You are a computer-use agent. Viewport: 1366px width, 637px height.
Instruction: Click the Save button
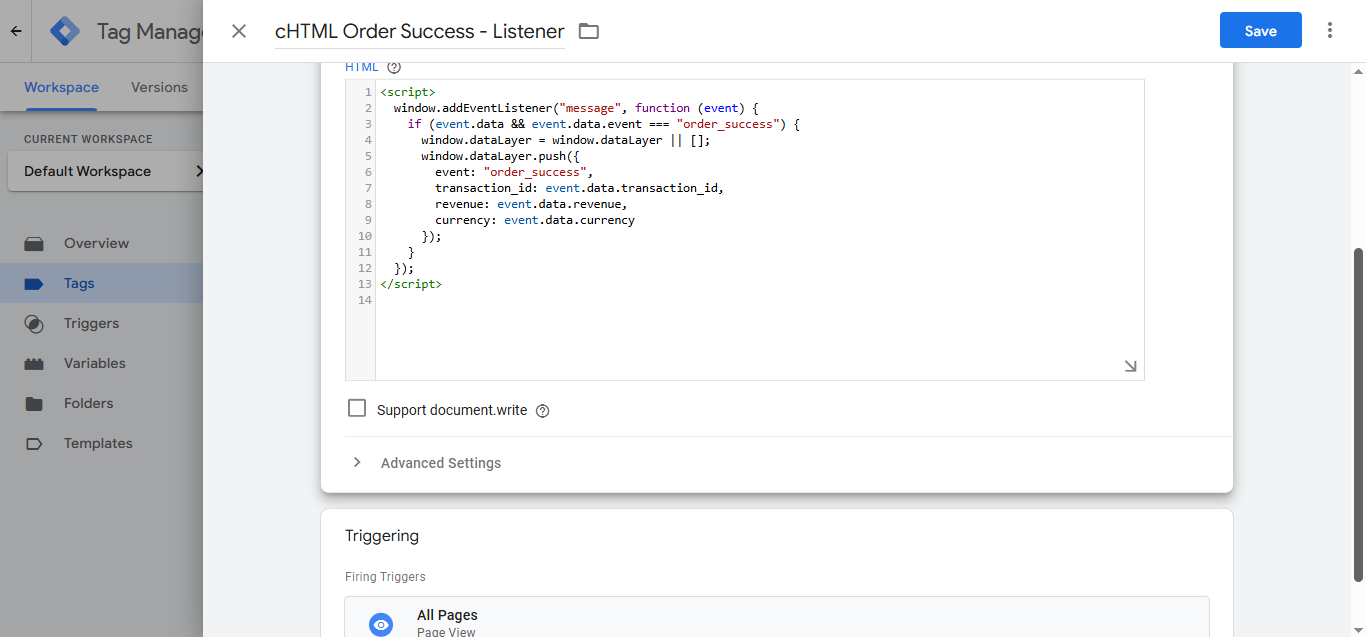[1261, 30]
